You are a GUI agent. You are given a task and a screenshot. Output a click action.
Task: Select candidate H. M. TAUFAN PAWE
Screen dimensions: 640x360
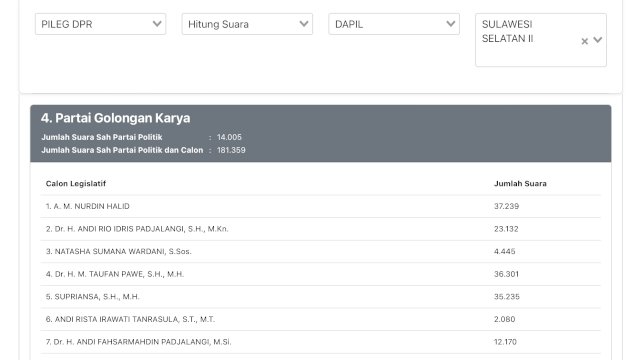pos(115,274)
